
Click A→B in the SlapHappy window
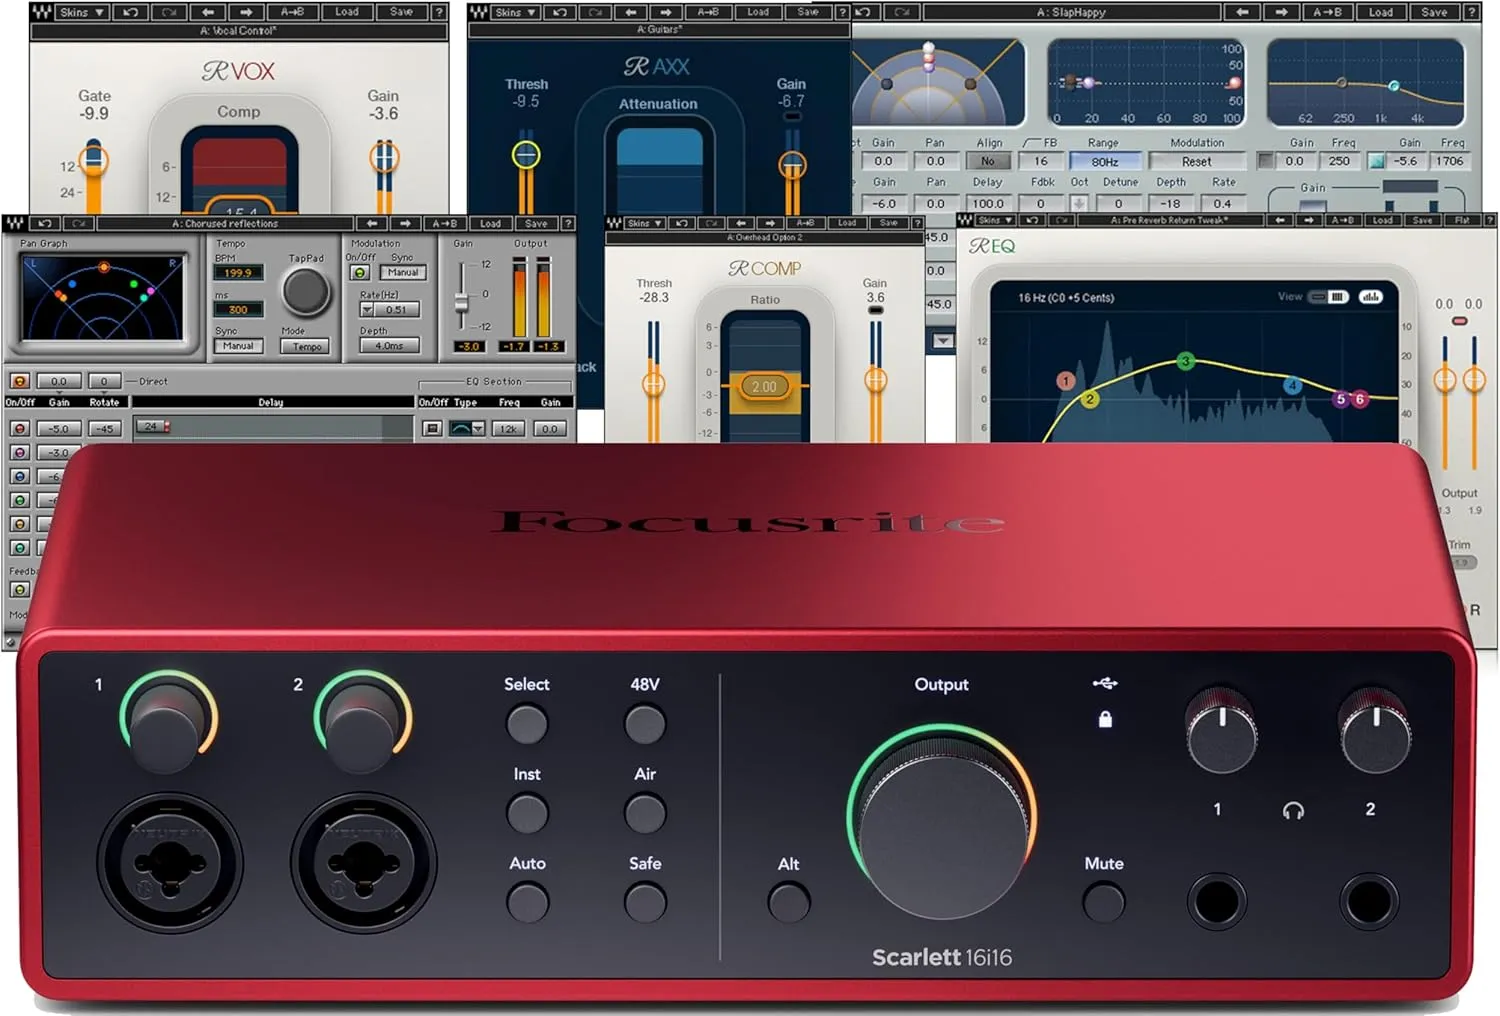tap(1327, 12)
